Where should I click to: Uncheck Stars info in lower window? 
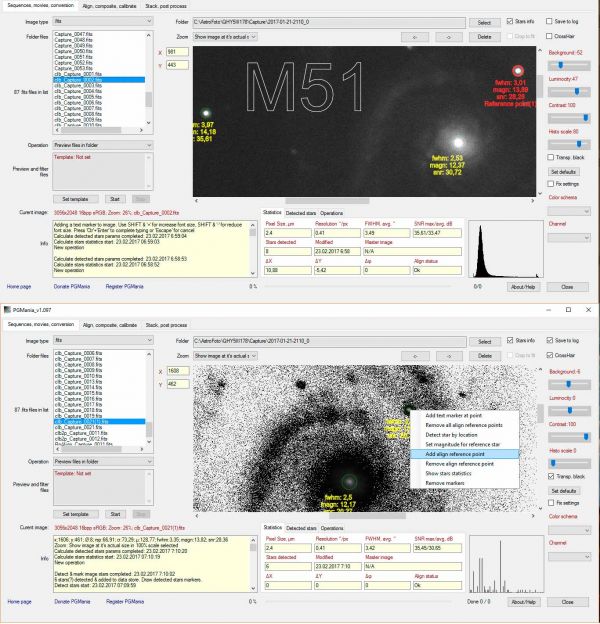coord(510,340)
